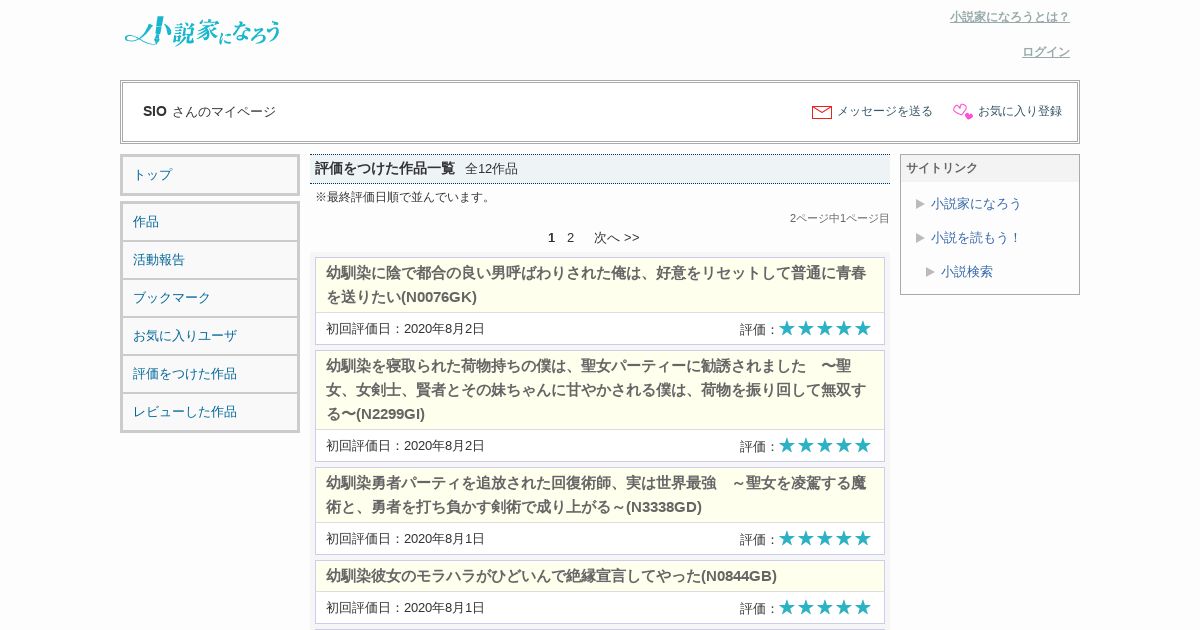The height and width of the screenshot is (630, 1200).
Task: Click the pink hearts favorite icon
Action: click(962, 112)
